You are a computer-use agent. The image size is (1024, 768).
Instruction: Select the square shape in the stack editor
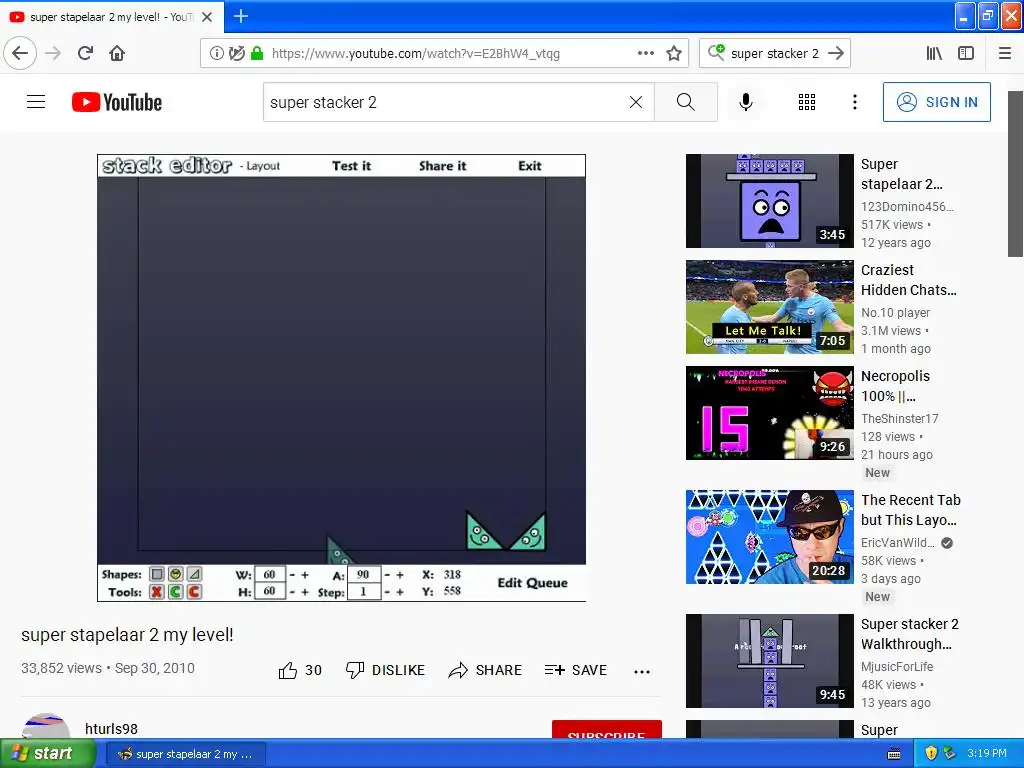click(157, 574)
